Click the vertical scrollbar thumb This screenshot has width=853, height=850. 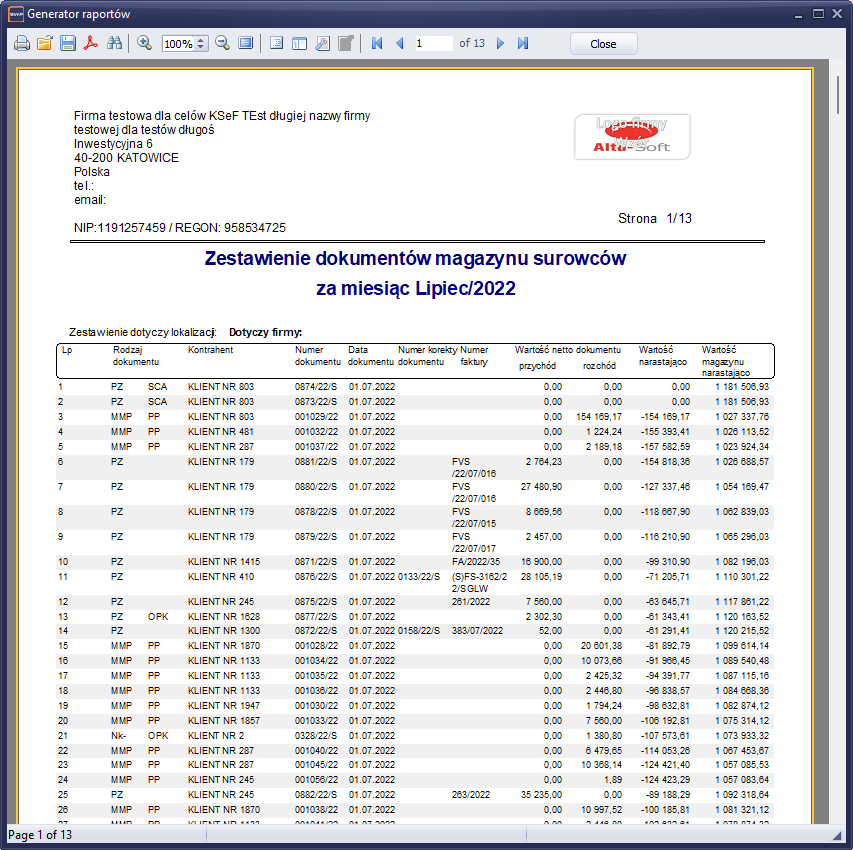click(x=838, y=95)
